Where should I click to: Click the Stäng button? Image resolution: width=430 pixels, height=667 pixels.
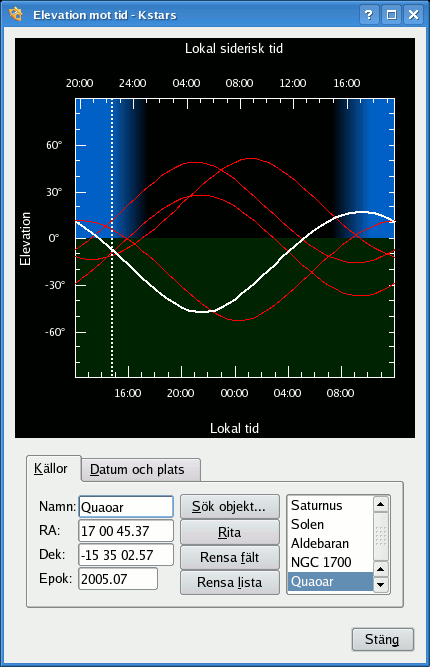382,639
